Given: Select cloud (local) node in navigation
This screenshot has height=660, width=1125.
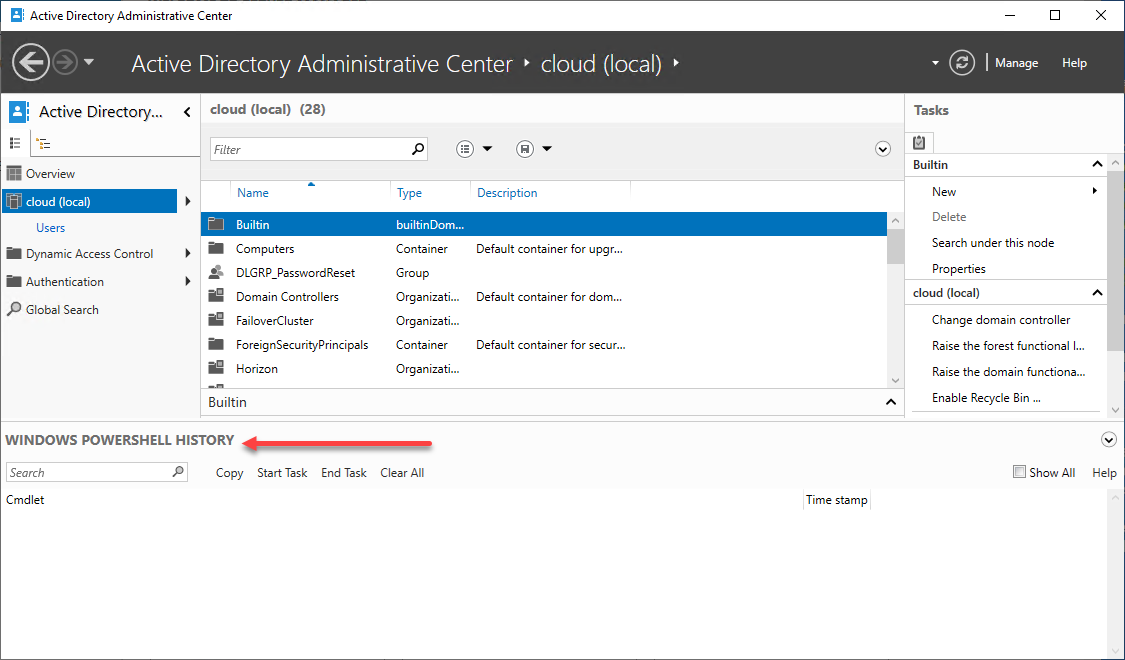Looking at the screenshot, I should [90, 202].
